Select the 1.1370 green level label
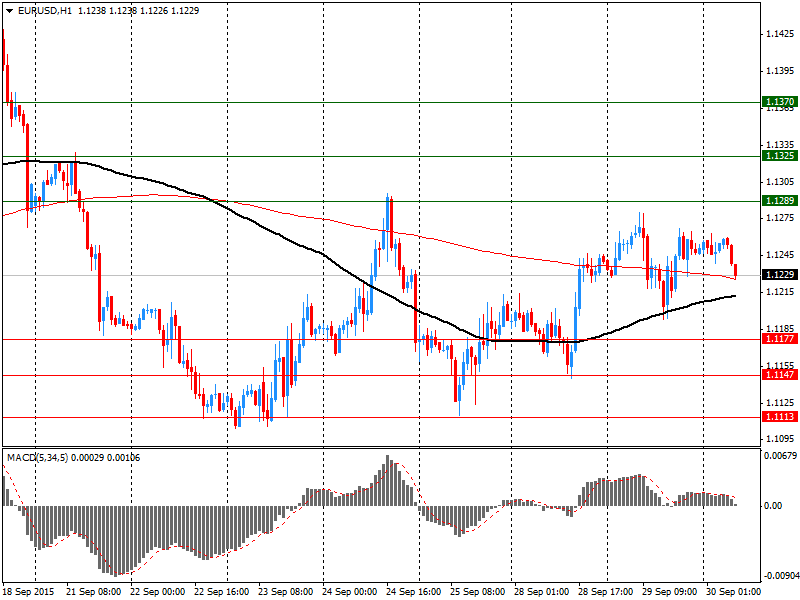The width and height of the screenshot is (800, 600). click(x=780, y=102)
